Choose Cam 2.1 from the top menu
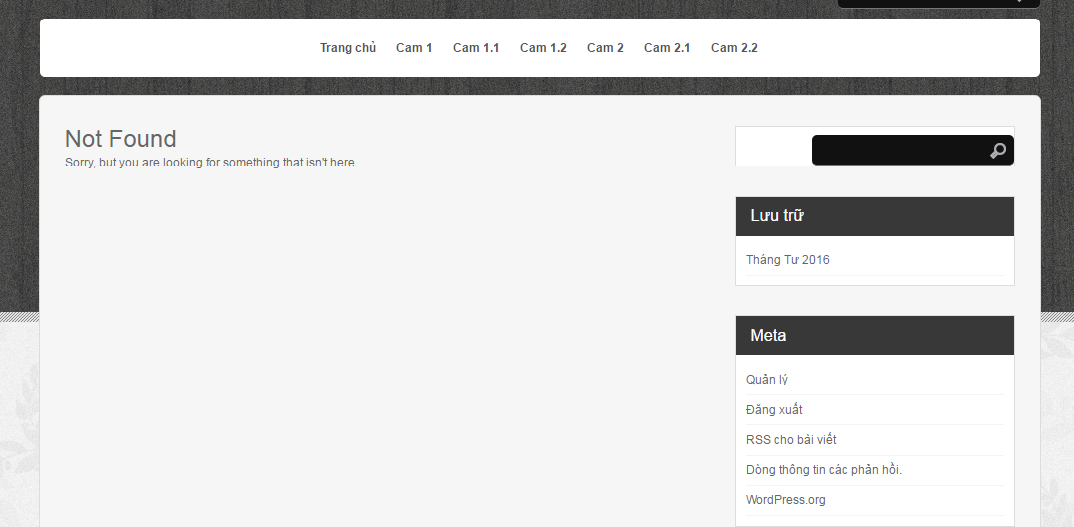 [667, 48]
